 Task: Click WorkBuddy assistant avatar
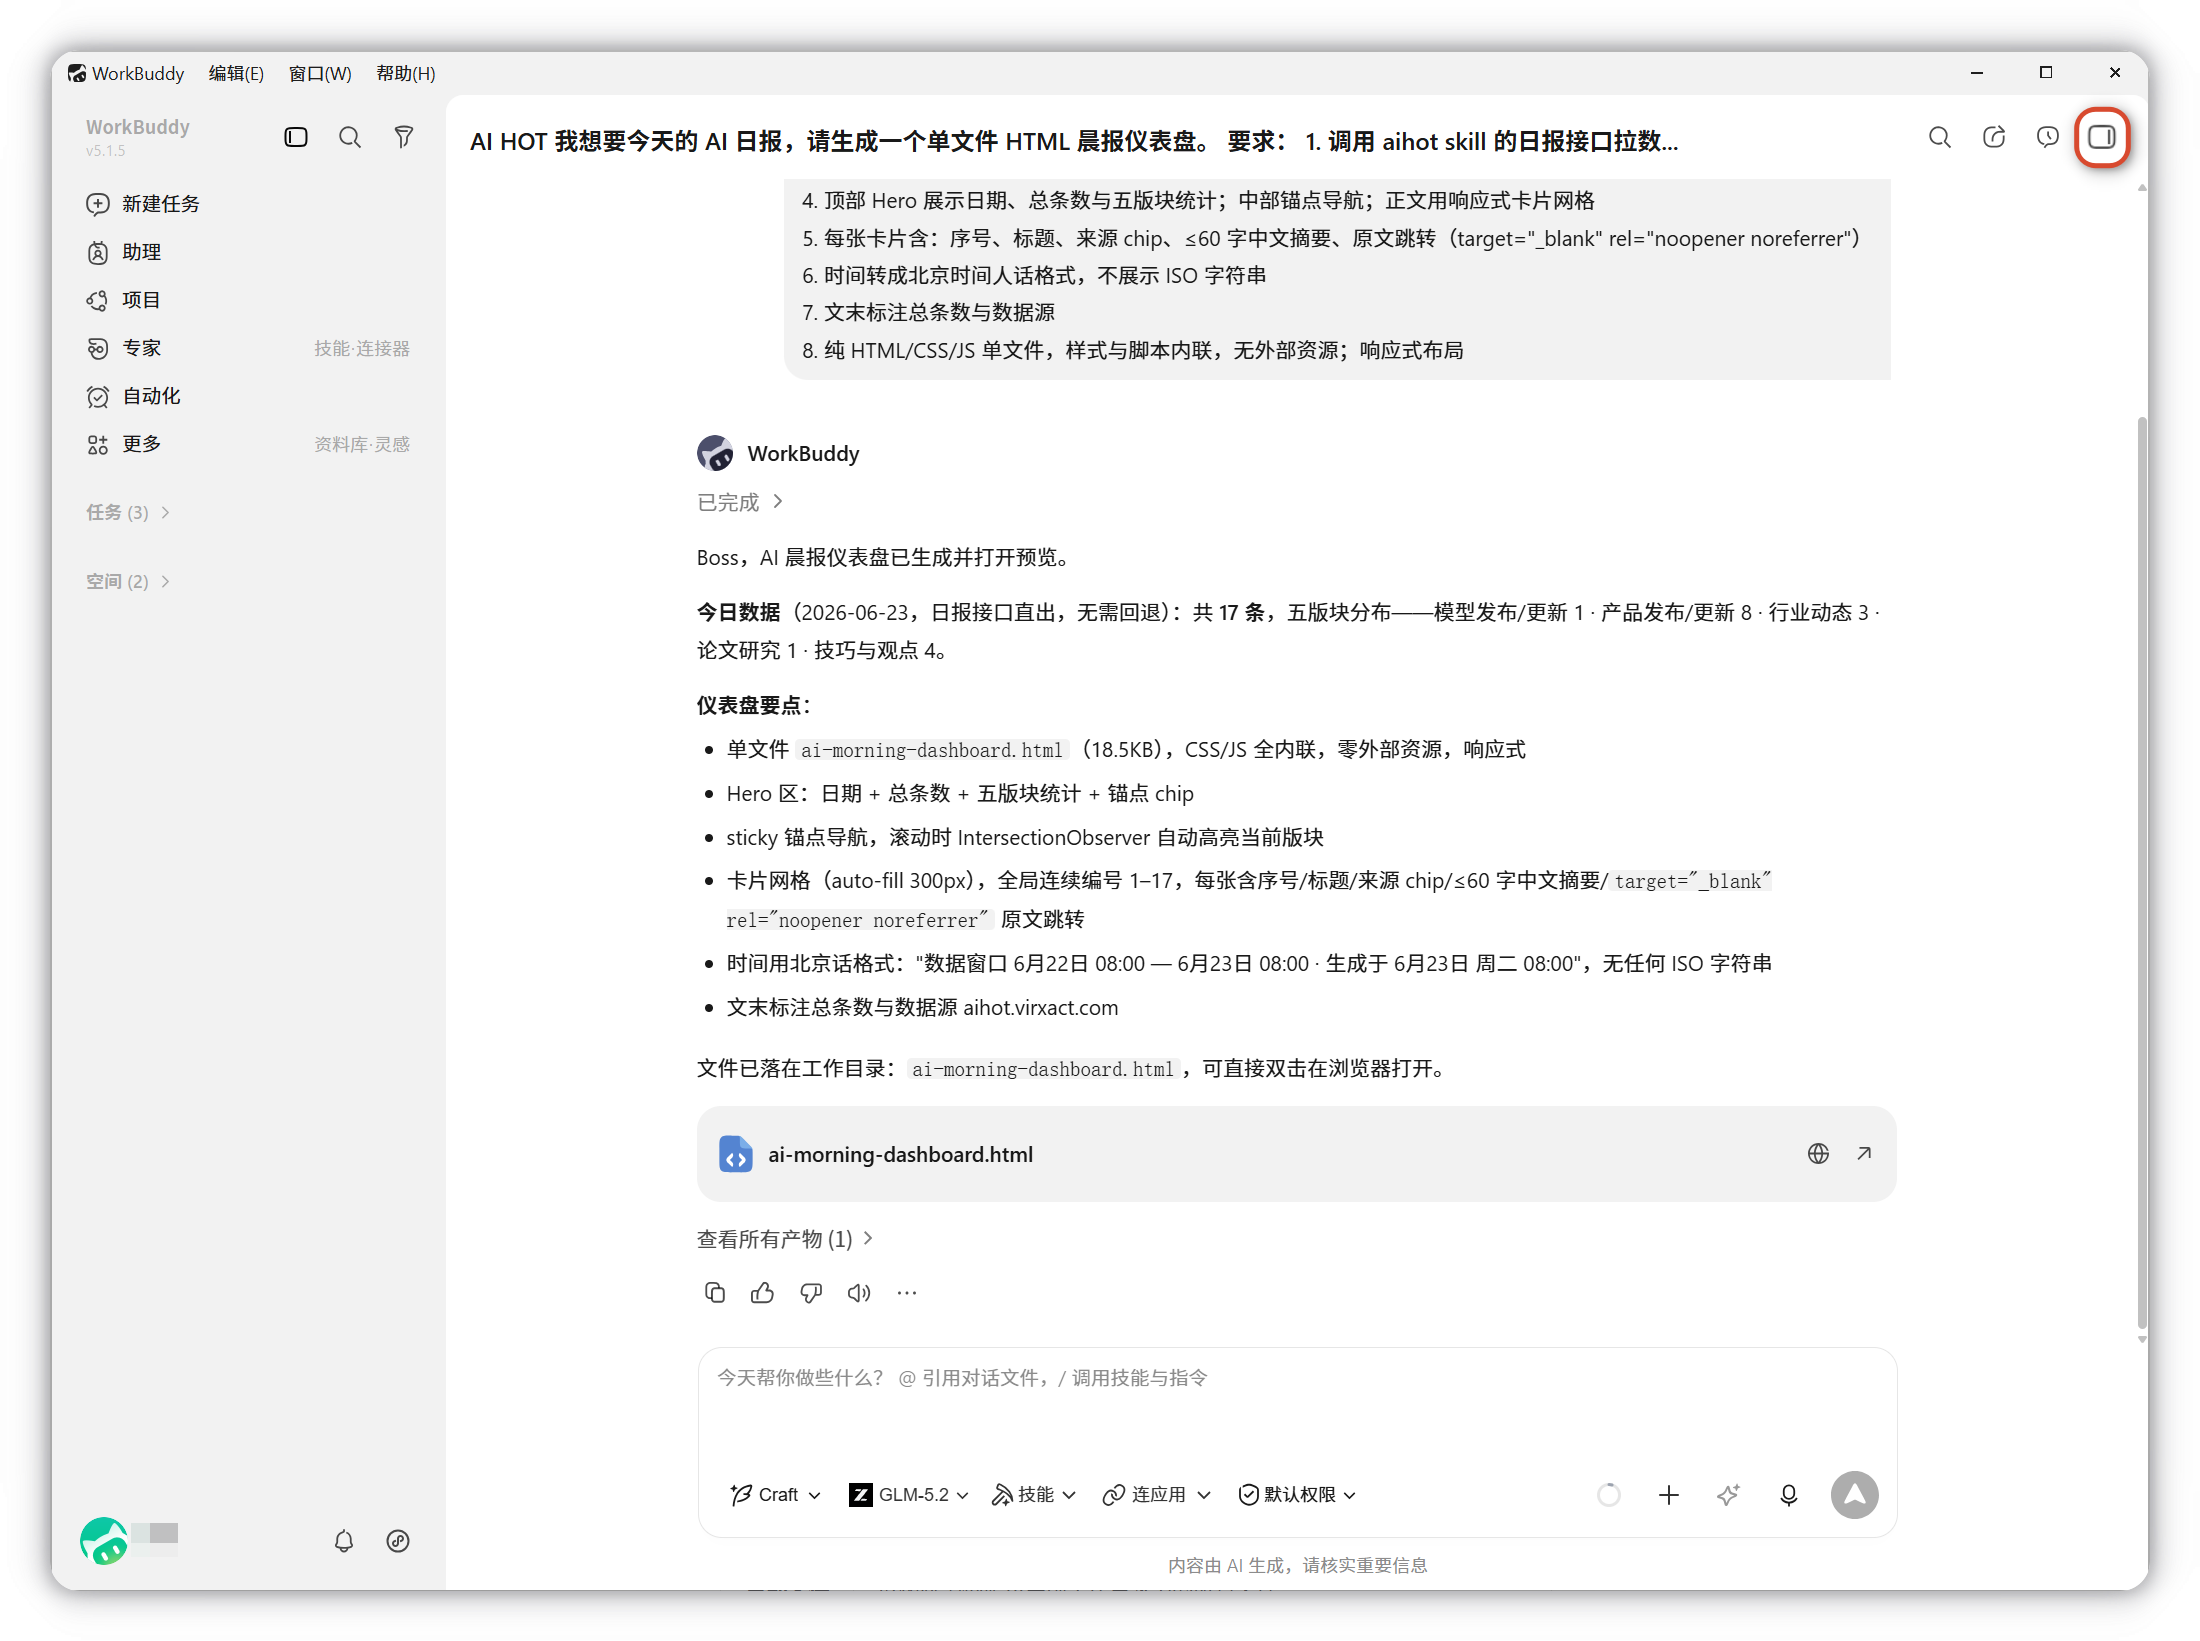click(x=715, y=453)
